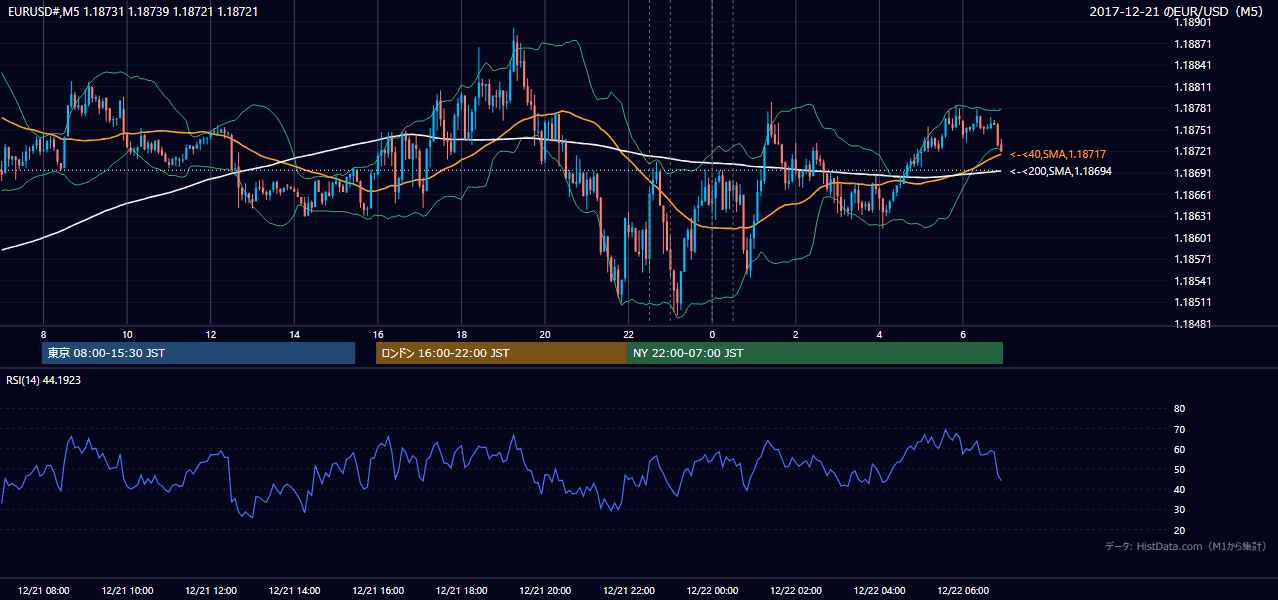Click the 12/21 08:00 bottom time label
Screen dimensions: 1278x600
pyautogui.click(x=43, y=591)
